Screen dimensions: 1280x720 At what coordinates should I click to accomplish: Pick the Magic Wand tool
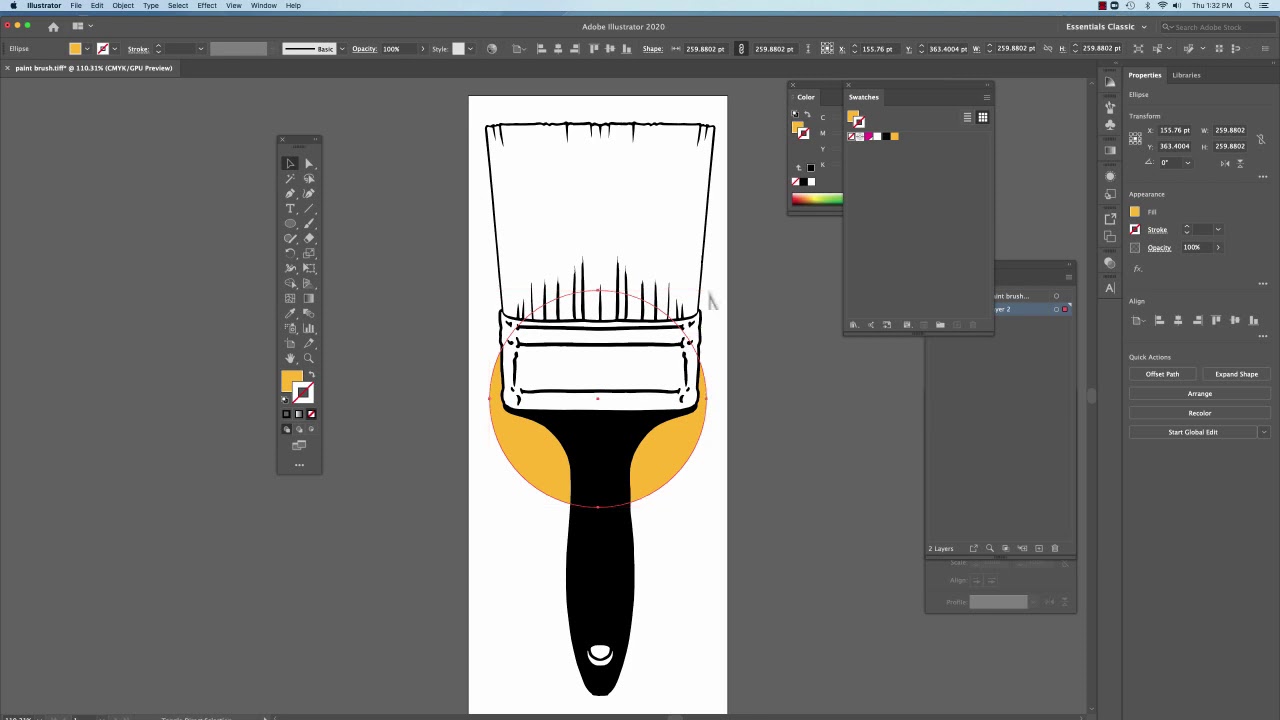coord(290,179)
